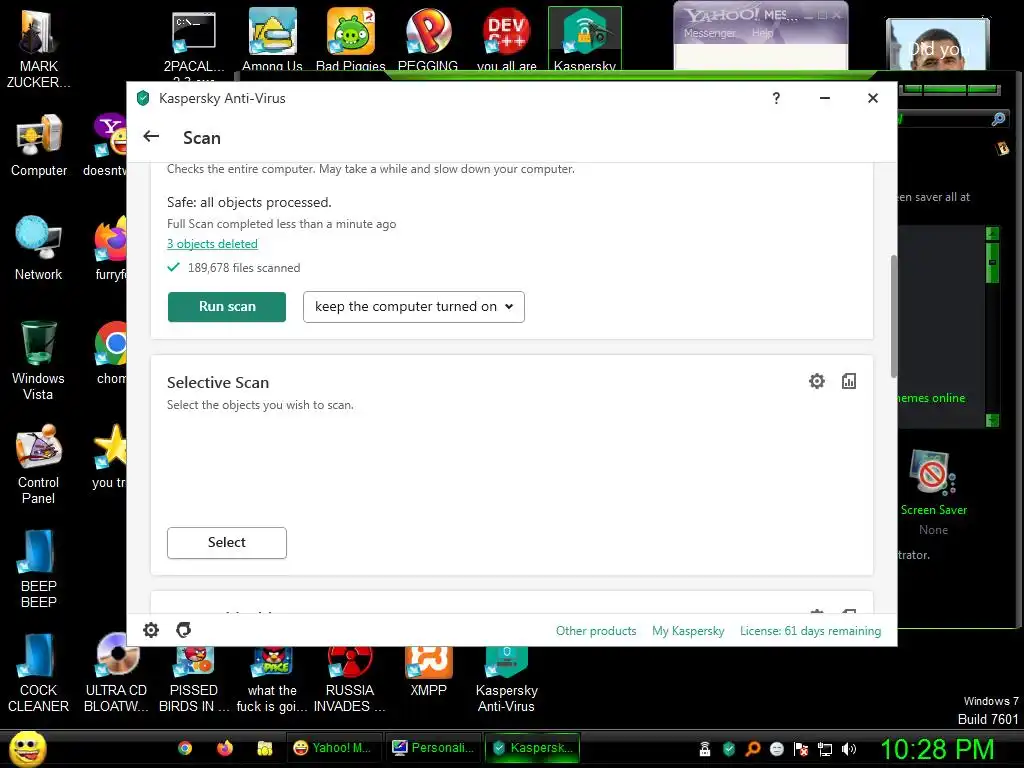Open the My Kaspersky link
The height and width of the screenshot is (768, 1024).
[688, 631]
